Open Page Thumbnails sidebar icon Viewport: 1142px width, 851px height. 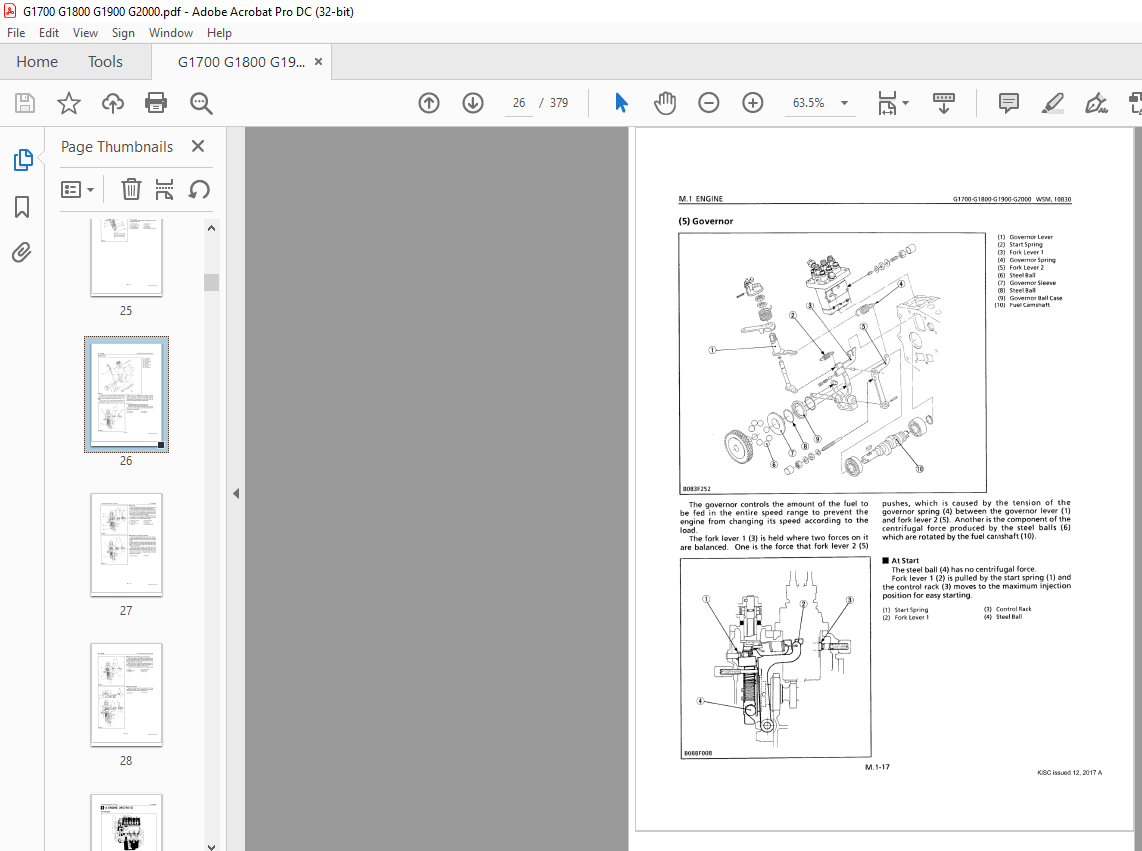point(23,160)
